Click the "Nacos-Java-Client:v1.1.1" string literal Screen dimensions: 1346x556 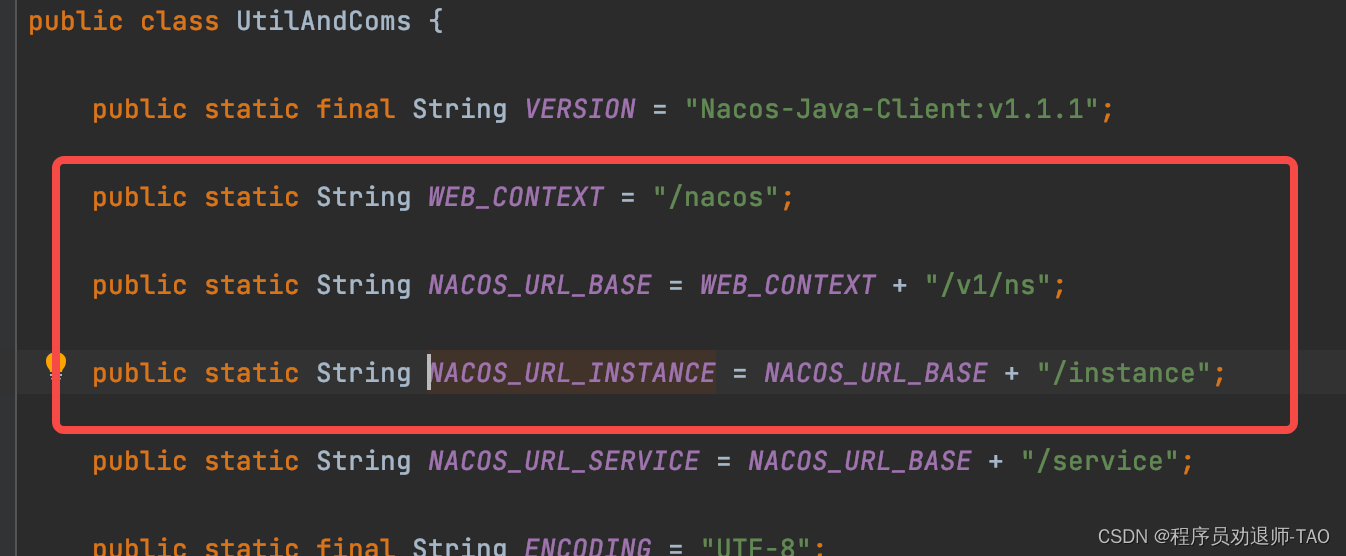[x=892, y=109]
